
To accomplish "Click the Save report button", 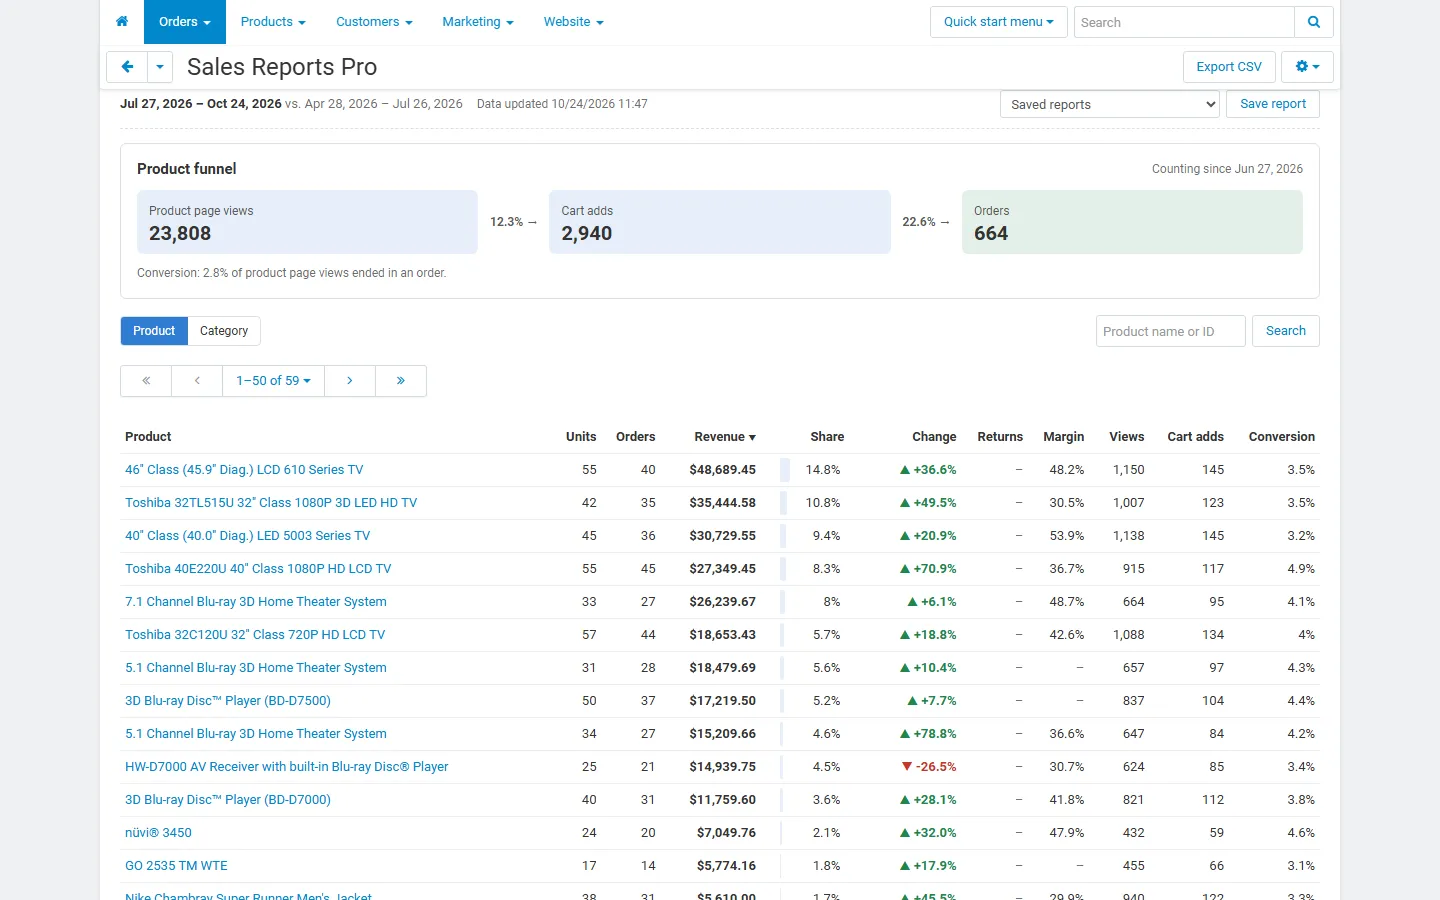I will pos(1273,104).
